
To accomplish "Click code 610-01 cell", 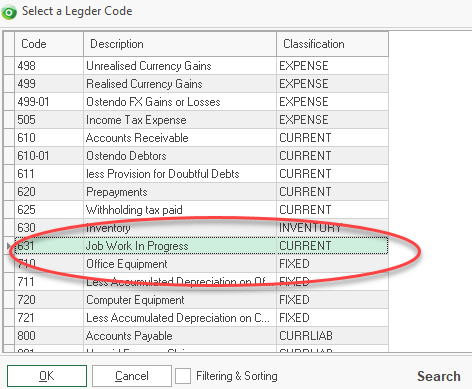I will point(49,156).
